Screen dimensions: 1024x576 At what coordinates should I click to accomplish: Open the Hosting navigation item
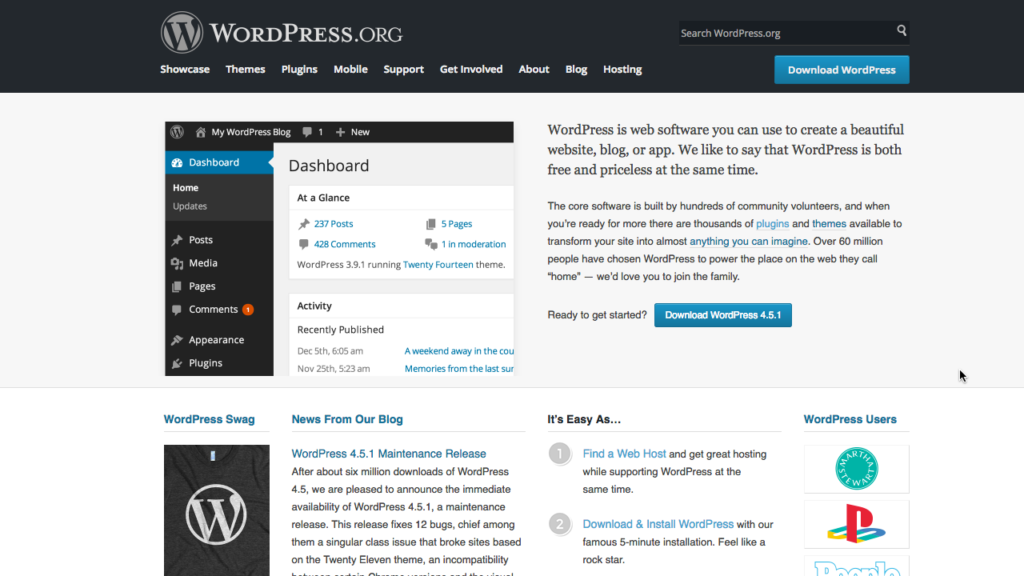point(622,69)
